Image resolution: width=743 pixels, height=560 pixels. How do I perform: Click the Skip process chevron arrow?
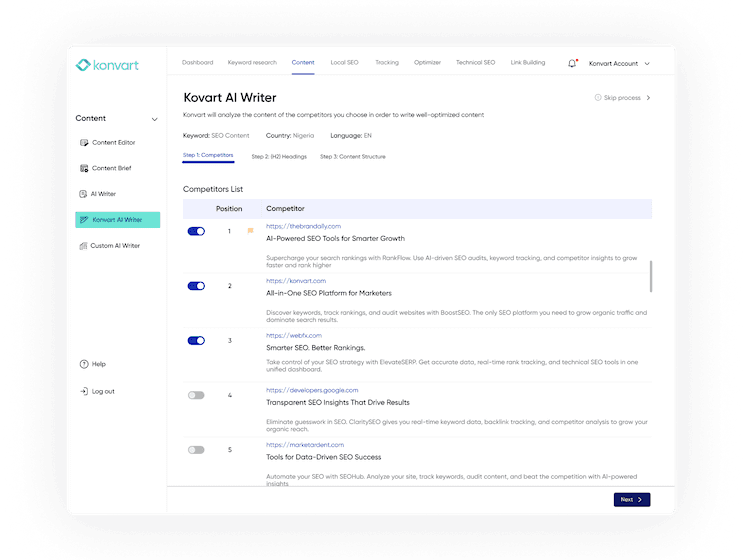tap(648, 98)
